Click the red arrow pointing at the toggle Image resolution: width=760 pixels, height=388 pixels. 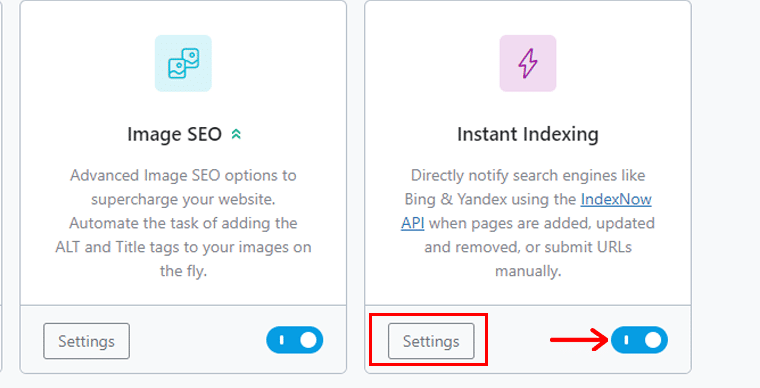tap(579, 340)
